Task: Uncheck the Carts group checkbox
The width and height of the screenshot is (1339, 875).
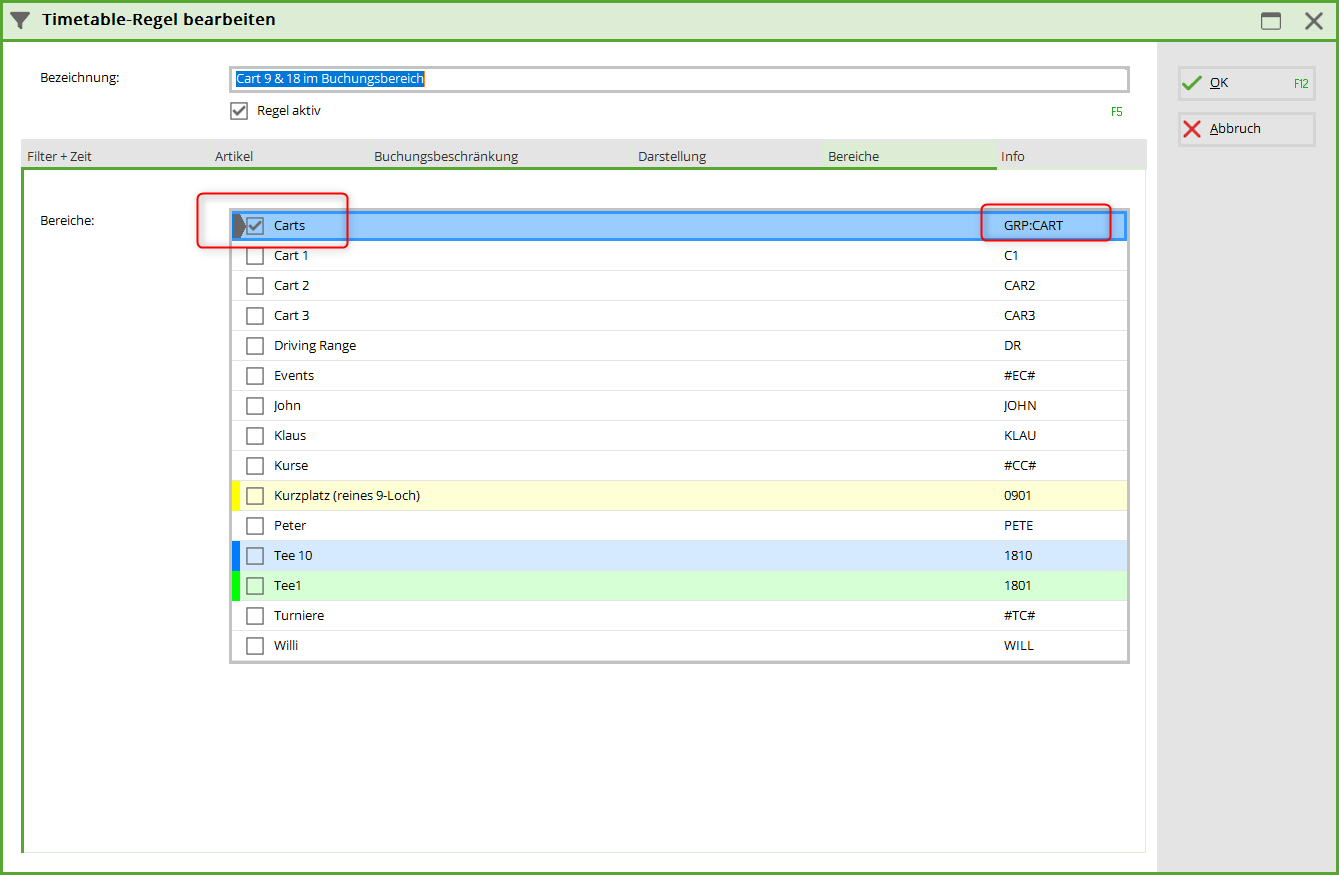Action: [x=255, y=226]
